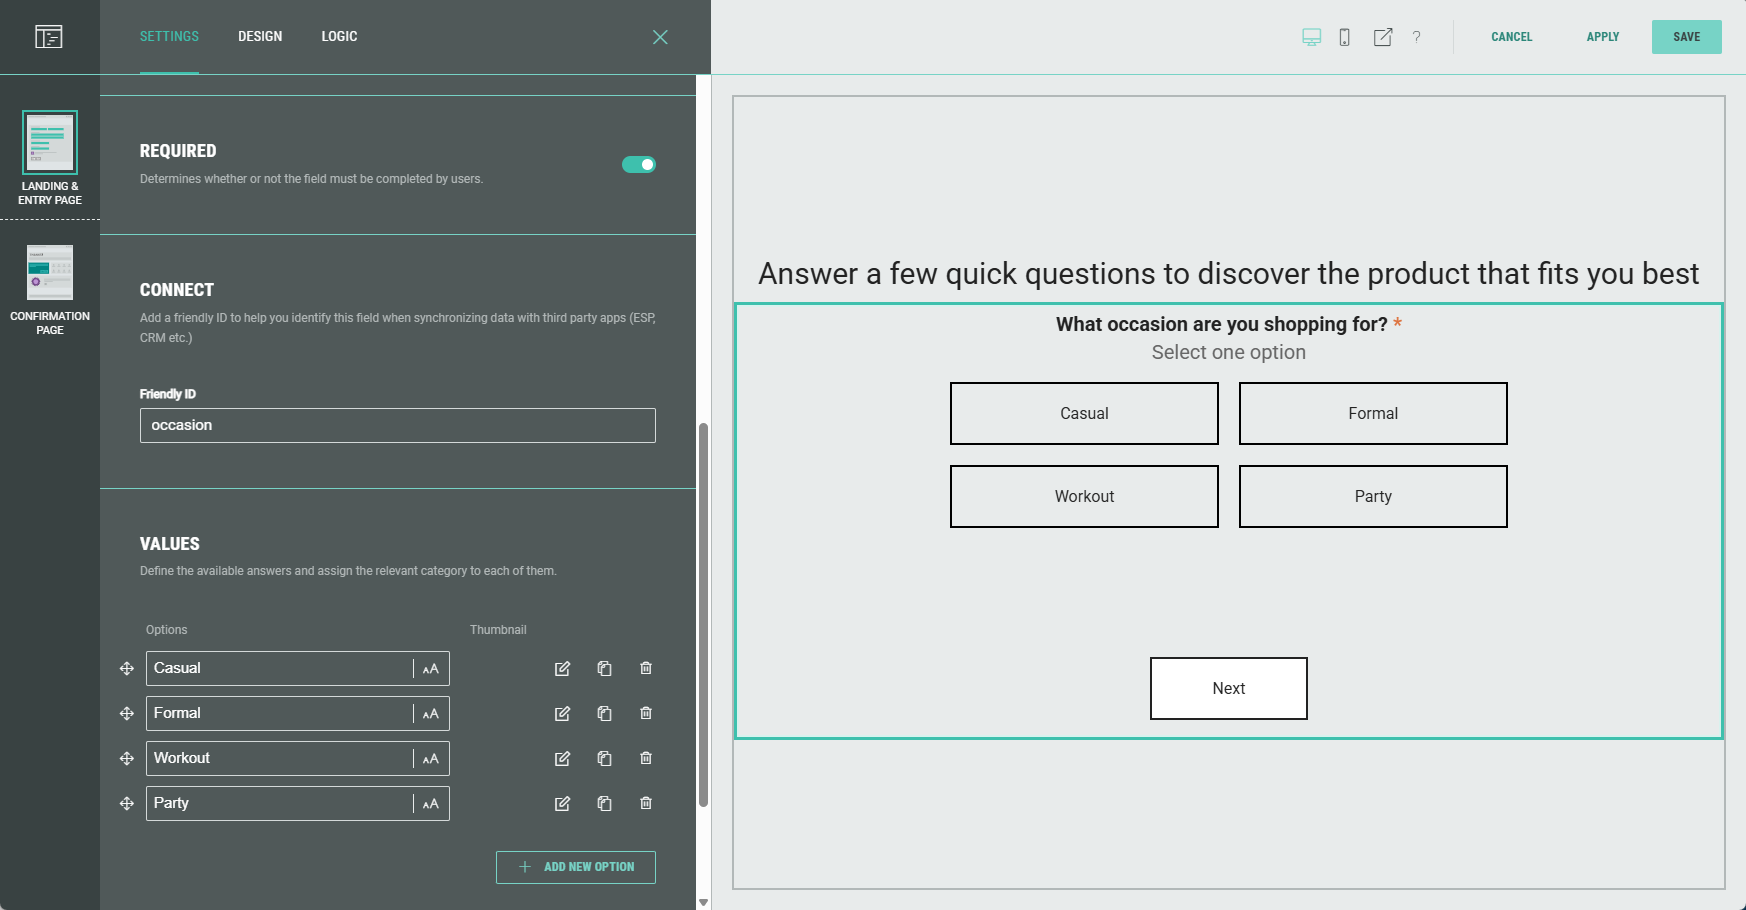The height and width of the screenshot is (910, 1746).
Task: Click the help question mark icon
Action: (1416, 37)
